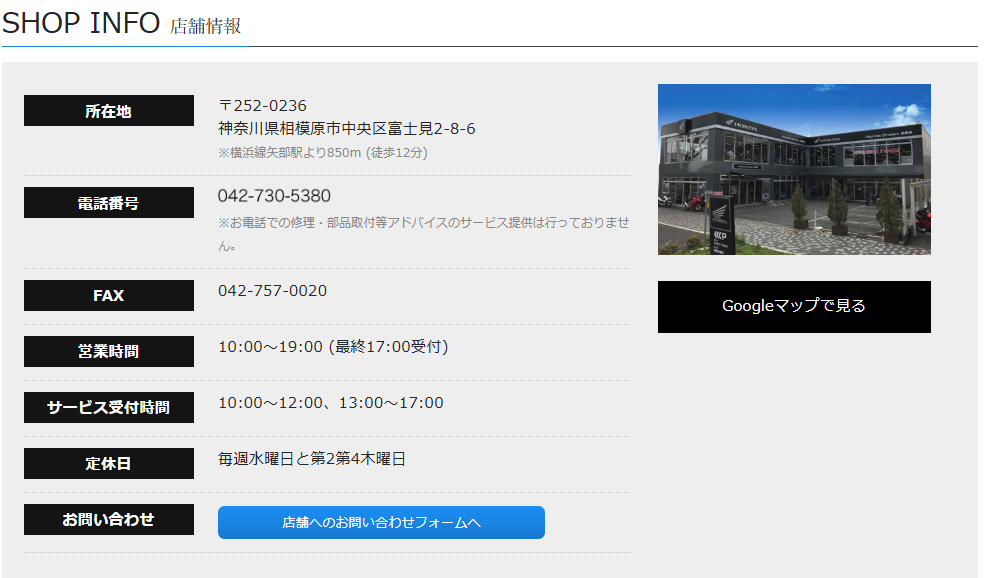Click the 電話番号 label
985x578 pixels.
point(108,203)
